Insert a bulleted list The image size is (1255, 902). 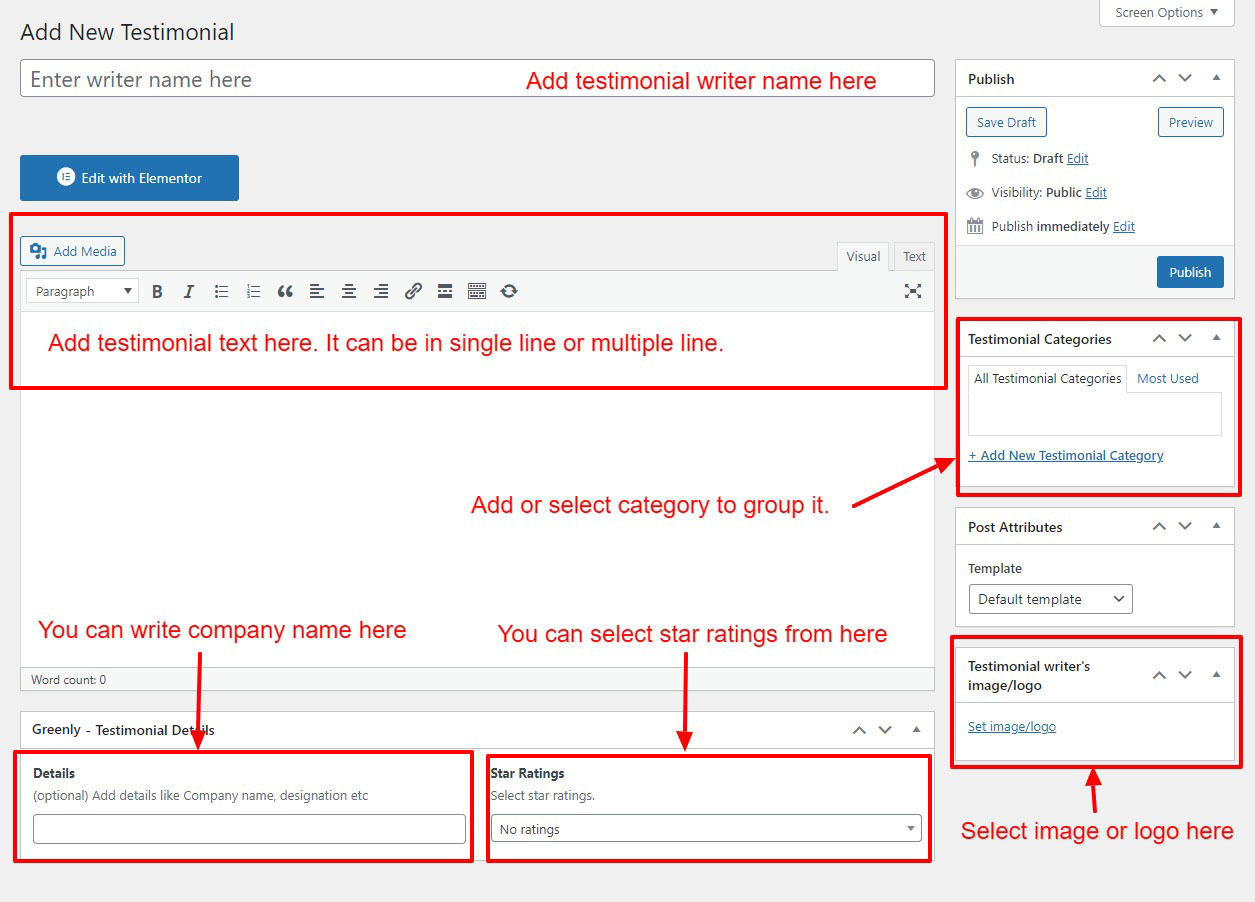[x=221, y=291]
